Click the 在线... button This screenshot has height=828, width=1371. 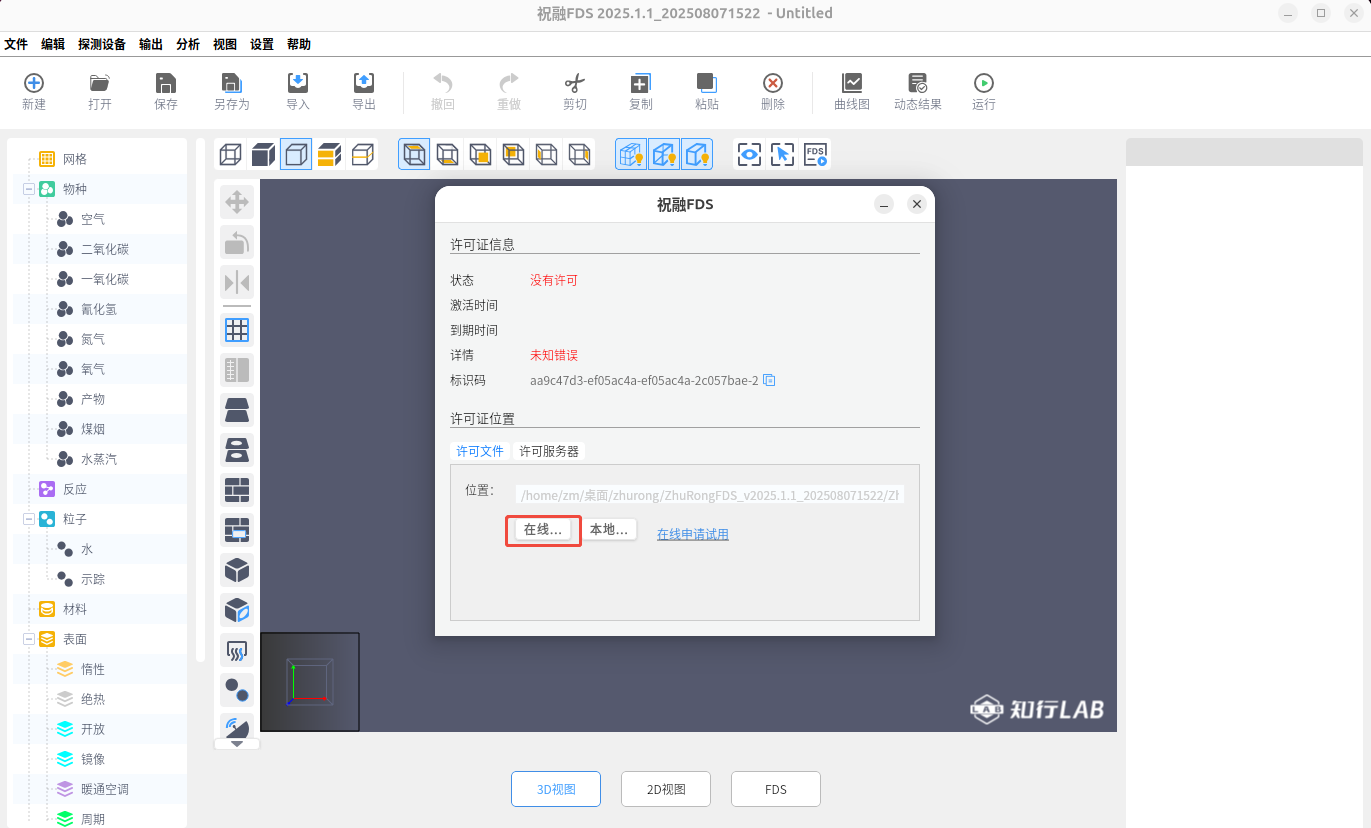coord(543,529)
